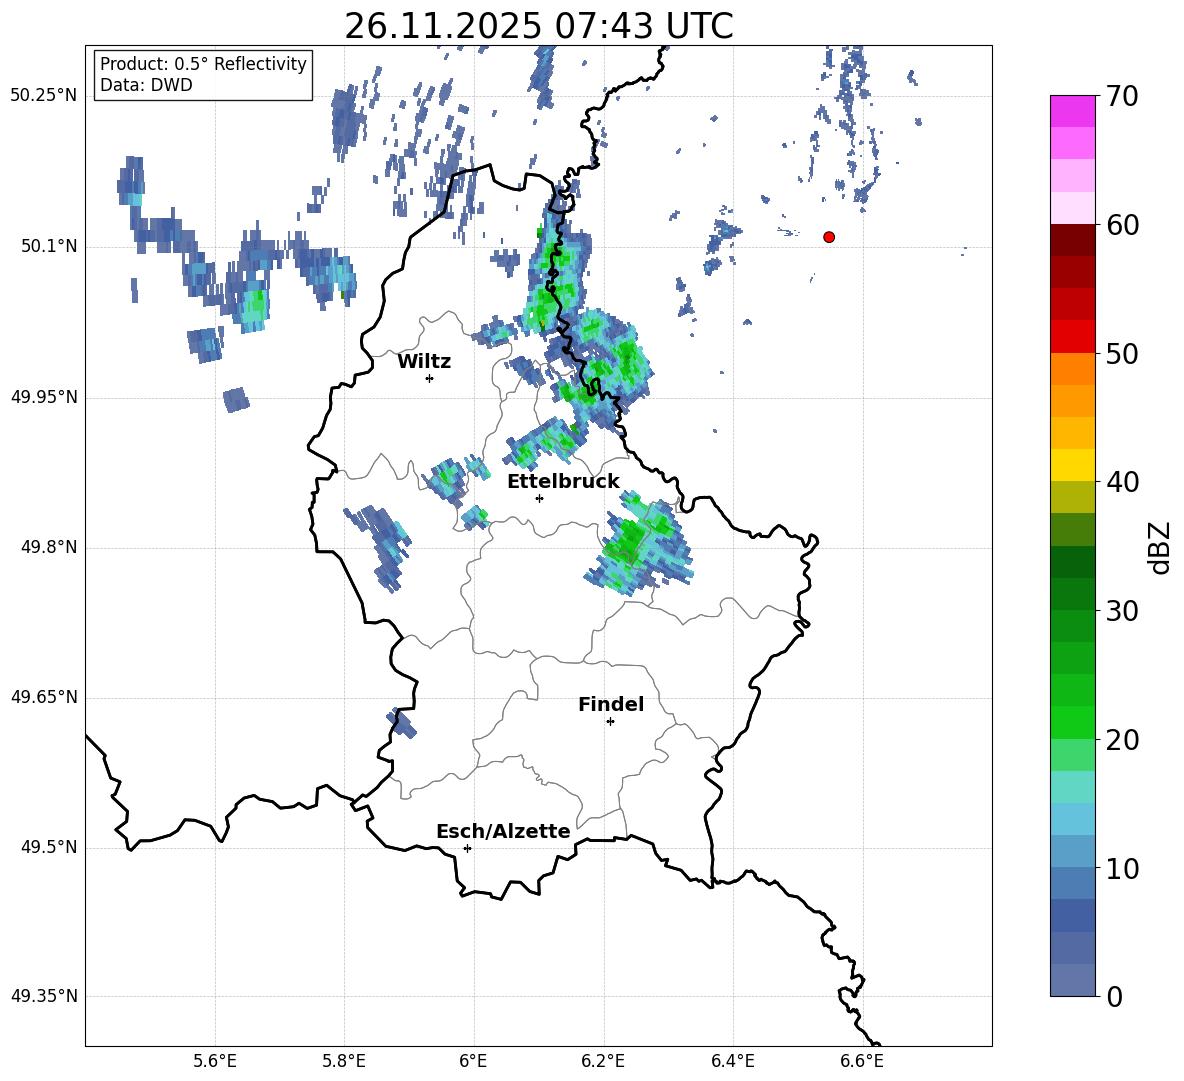
Task: Click the 6.2°E longitude label
Action: (603, 1061)
